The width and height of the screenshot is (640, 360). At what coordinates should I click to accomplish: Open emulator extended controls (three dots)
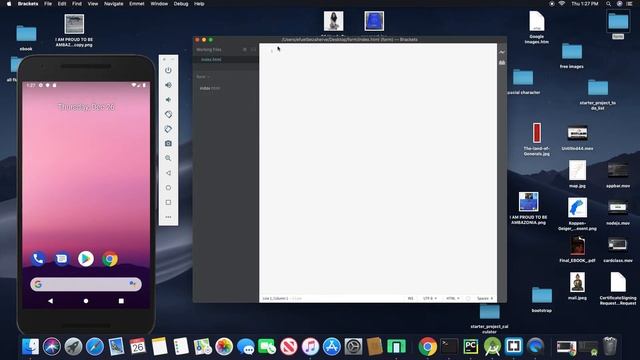tap(168, 217)
